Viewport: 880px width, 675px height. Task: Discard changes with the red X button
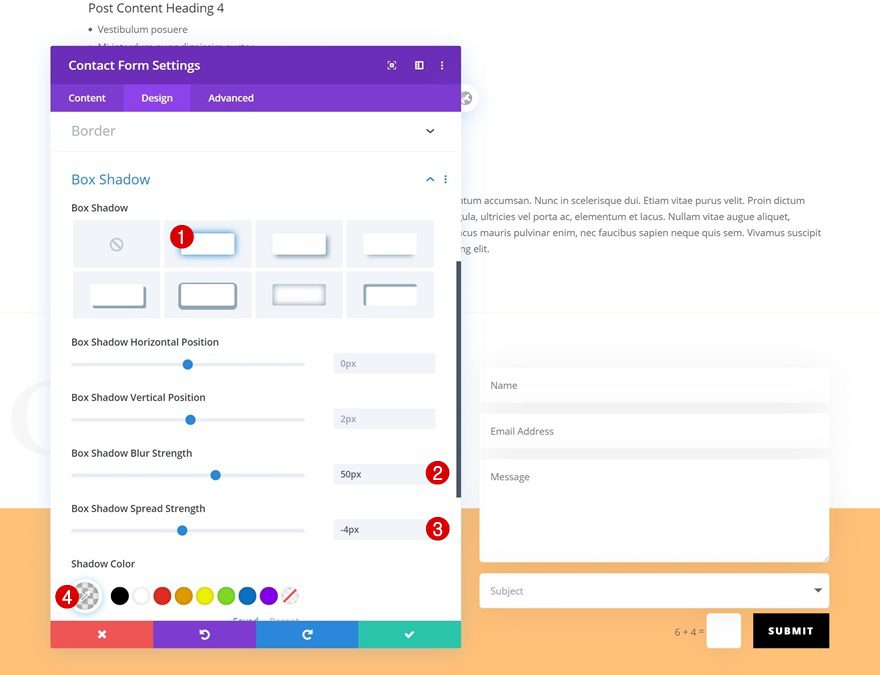(x=100, y=634)
